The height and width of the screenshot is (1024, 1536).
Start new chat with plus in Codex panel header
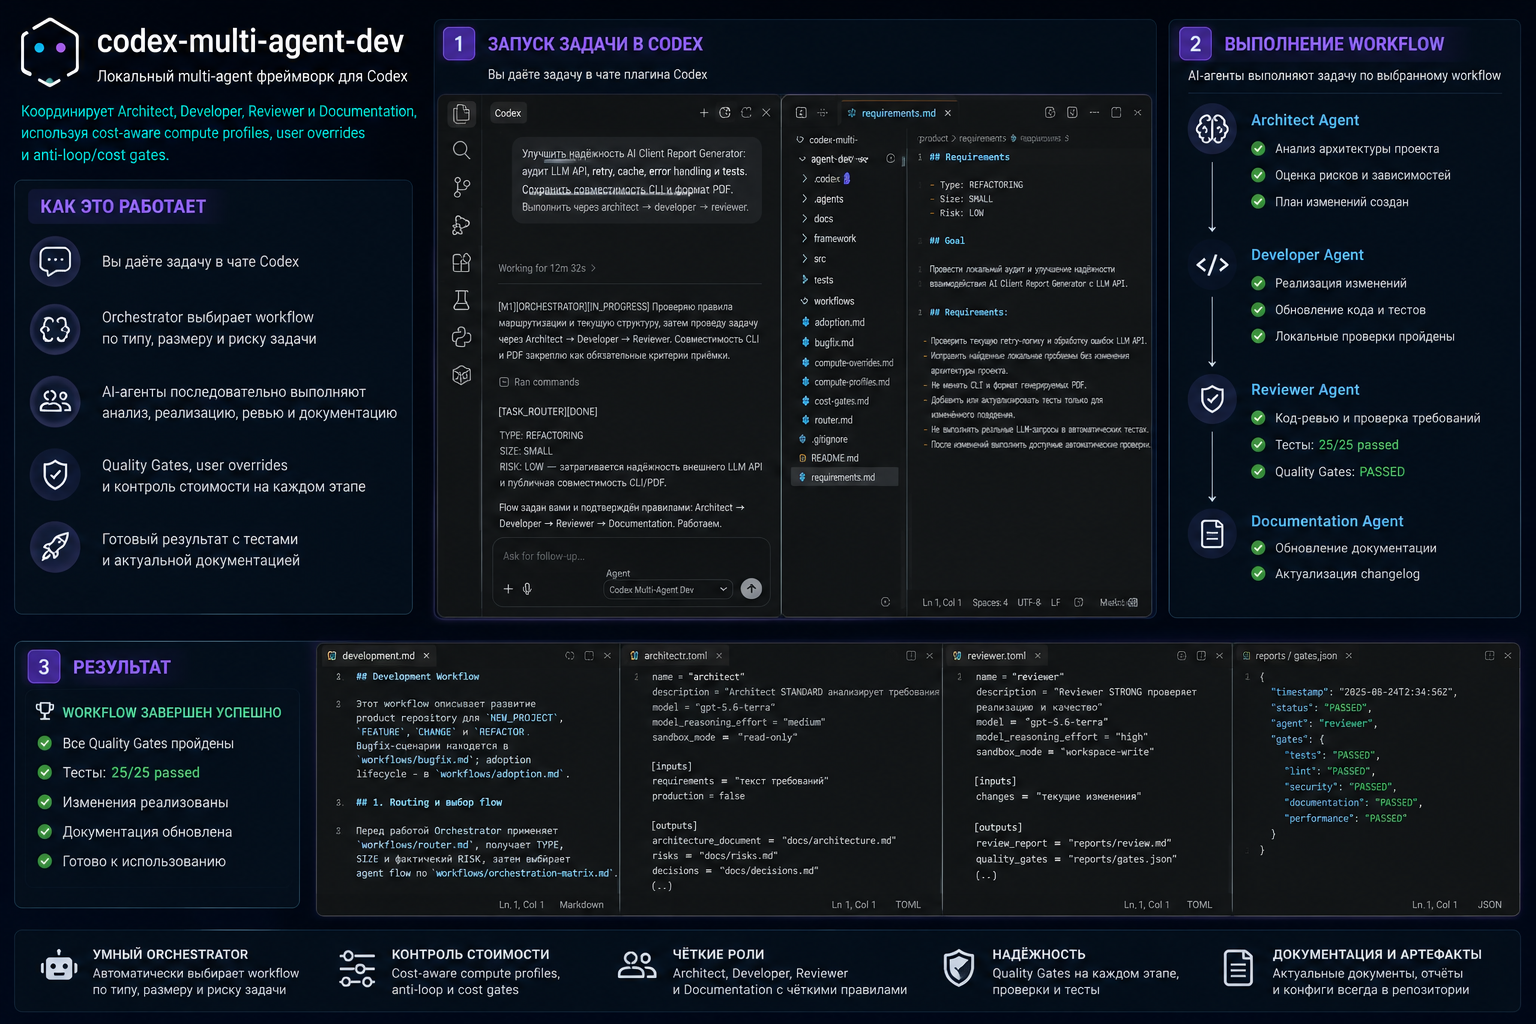704,113
